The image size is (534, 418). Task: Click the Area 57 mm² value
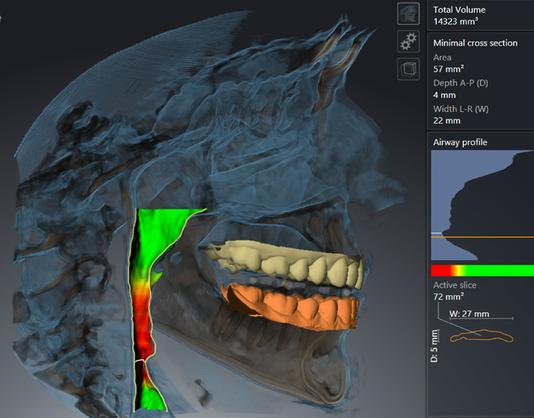448,69
